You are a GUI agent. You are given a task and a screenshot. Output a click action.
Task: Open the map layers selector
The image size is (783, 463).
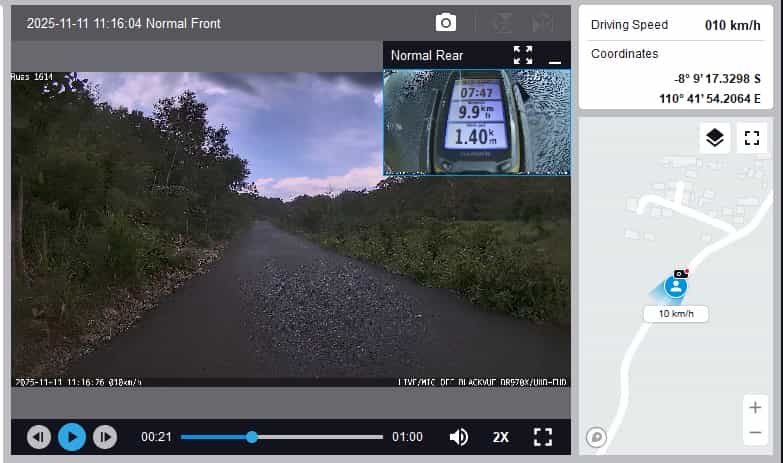(714, 138)
